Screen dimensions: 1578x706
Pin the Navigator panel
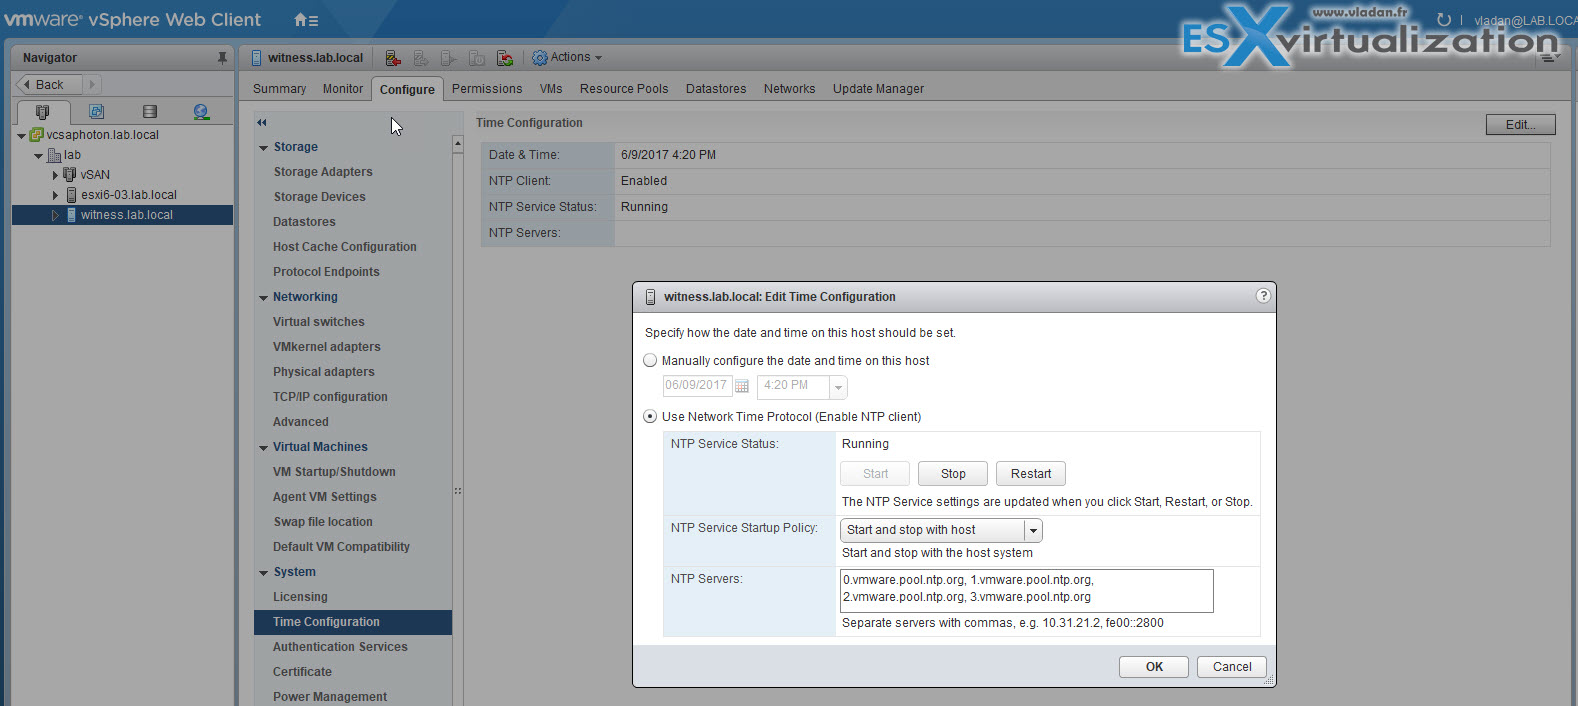pyautogui.click(x=222, y=58)
